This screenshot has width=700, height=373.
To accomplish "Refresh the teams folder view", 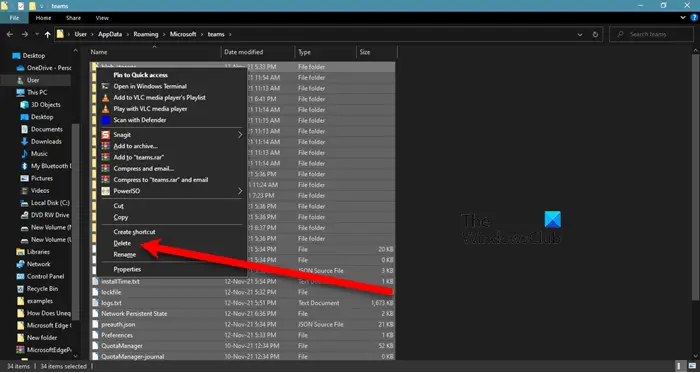I will click(x=595, y=34).
